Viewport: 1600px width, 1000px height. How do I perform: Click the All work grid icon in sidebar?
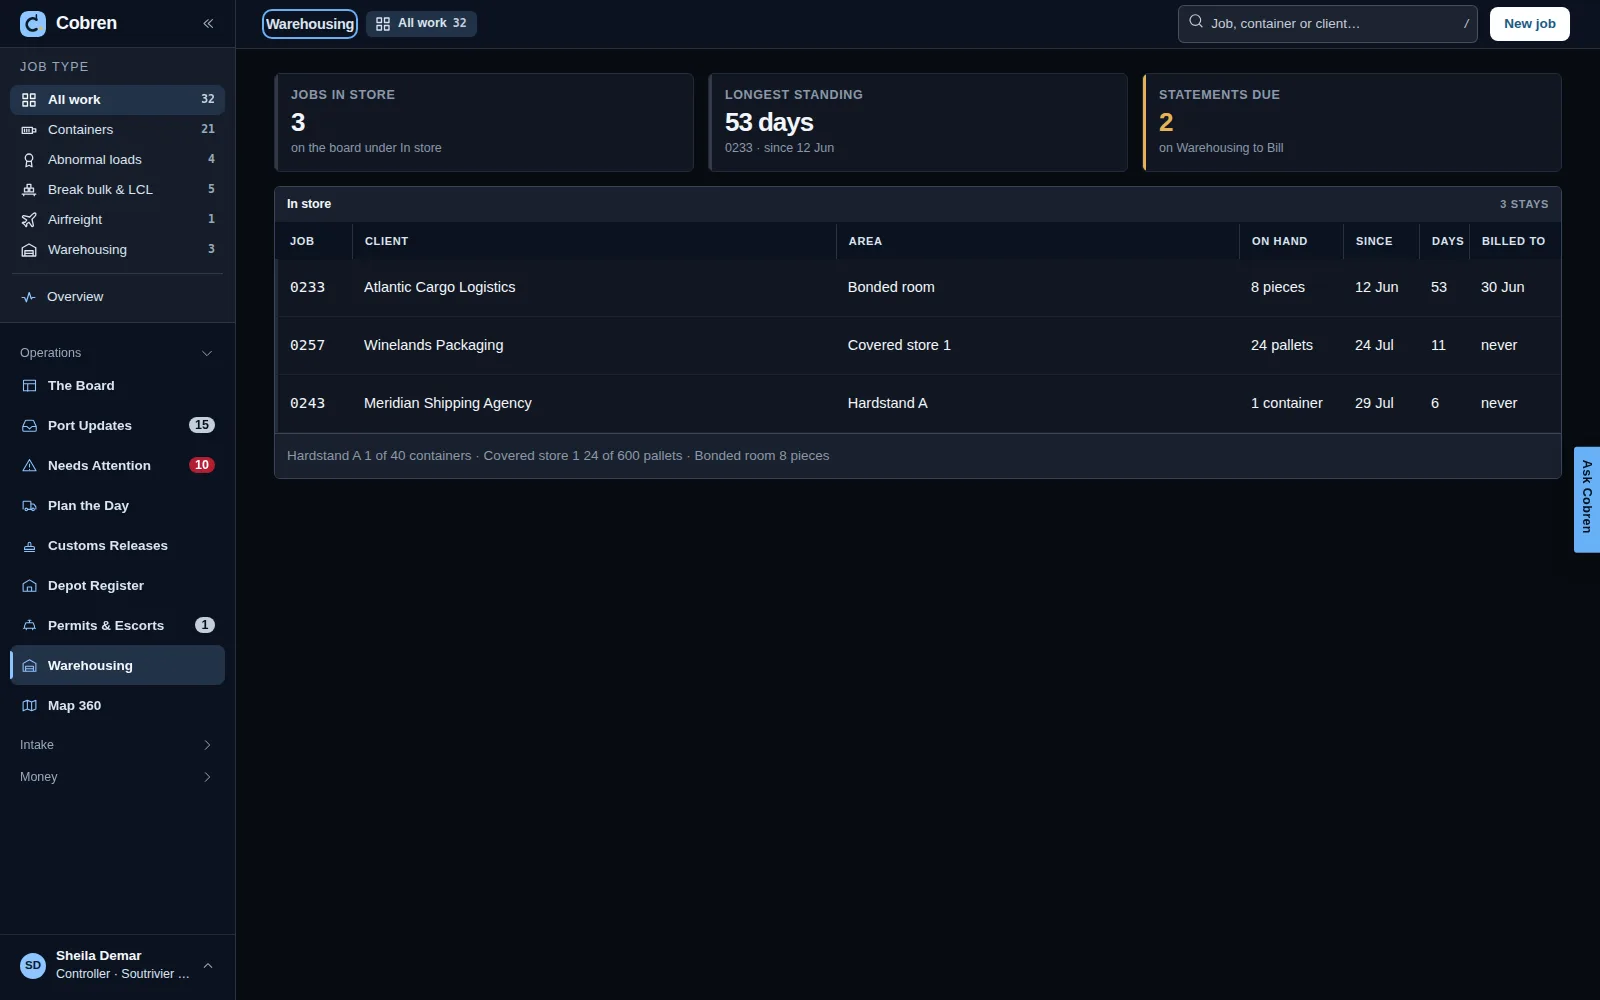[x=29, y=100]
